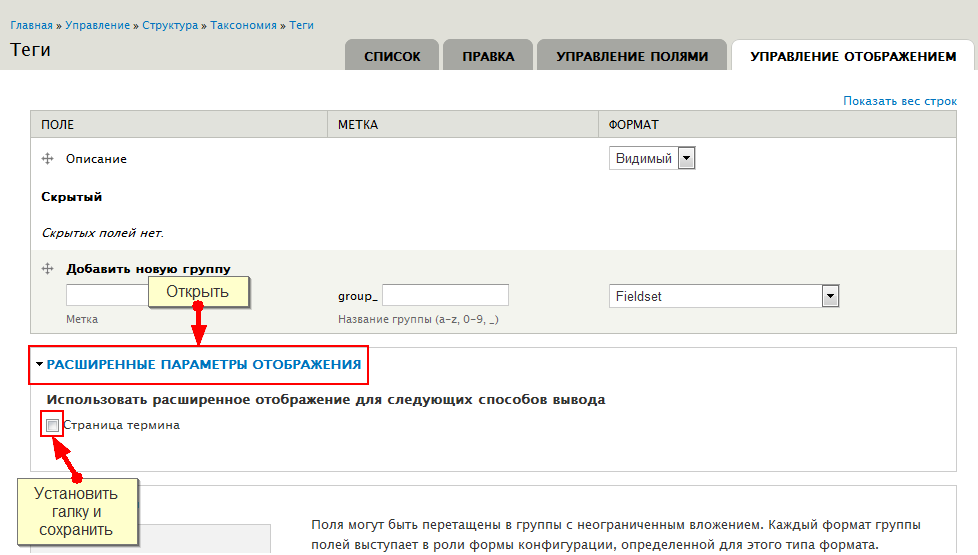The image size is (978, 555).
Task: Go to Управление полями tab
Action: (x=632, y=57)
